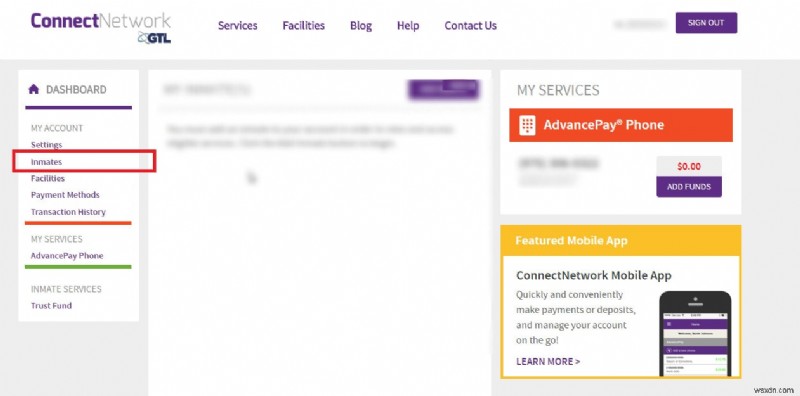Click the ConnectNetwork Mobile App heading
This screenshot has height=396, width=800.
coord(594,276)
